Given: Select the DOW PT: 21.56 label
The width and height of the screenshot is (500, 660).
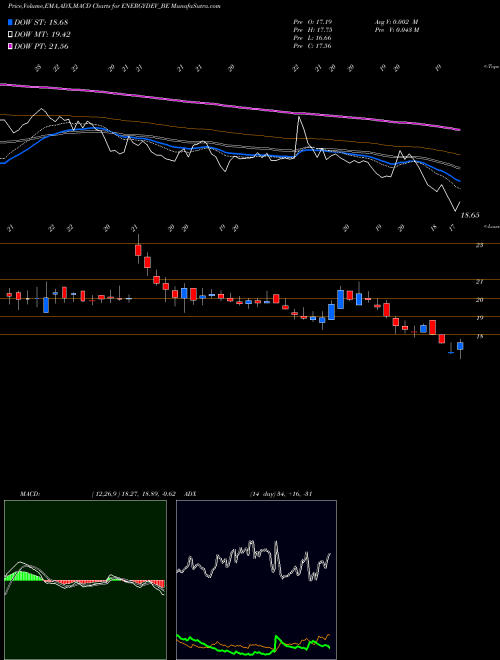Looking at the screenshot, I should [x=41, y=47].
